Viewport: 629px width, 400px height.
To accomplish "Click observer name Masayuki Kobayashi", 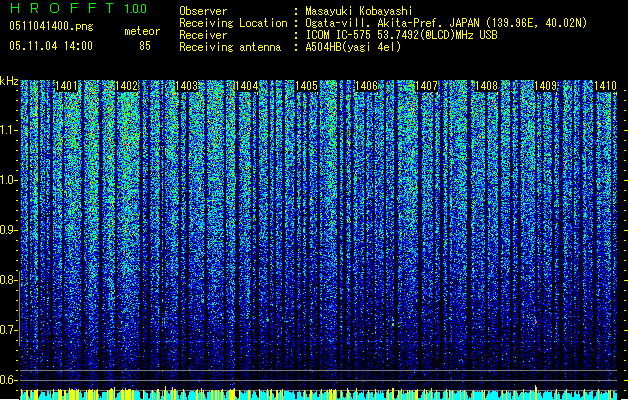I will 359,11.
